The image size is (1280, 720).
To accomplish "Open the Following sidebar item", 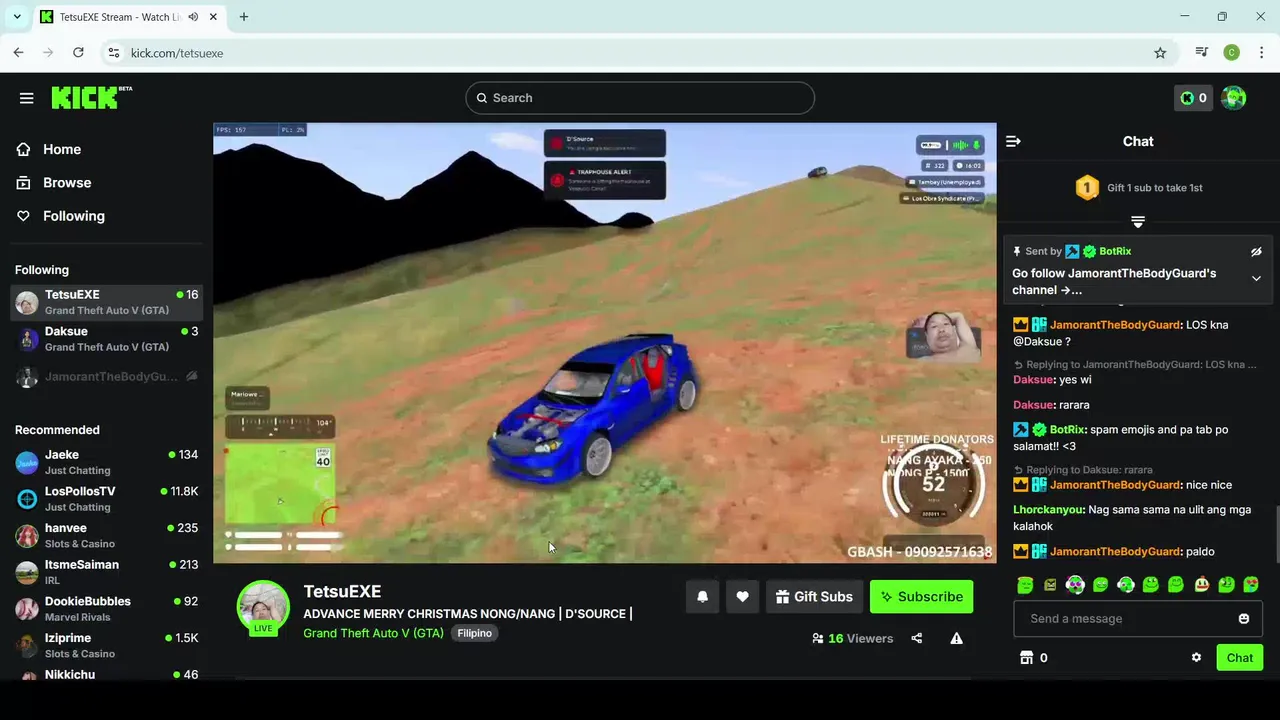I will tap(73, 216).
